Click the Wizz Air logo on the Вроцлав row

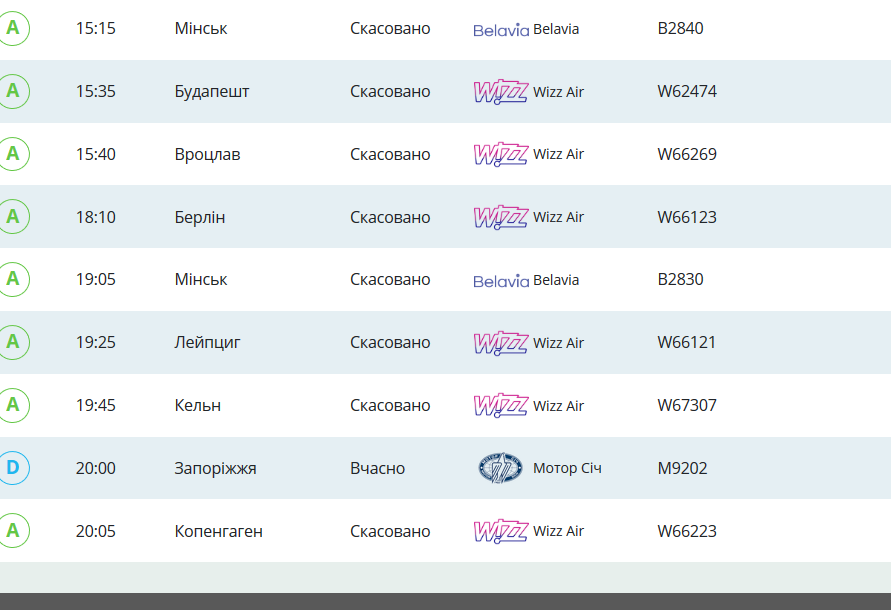[x=501, y=154]
